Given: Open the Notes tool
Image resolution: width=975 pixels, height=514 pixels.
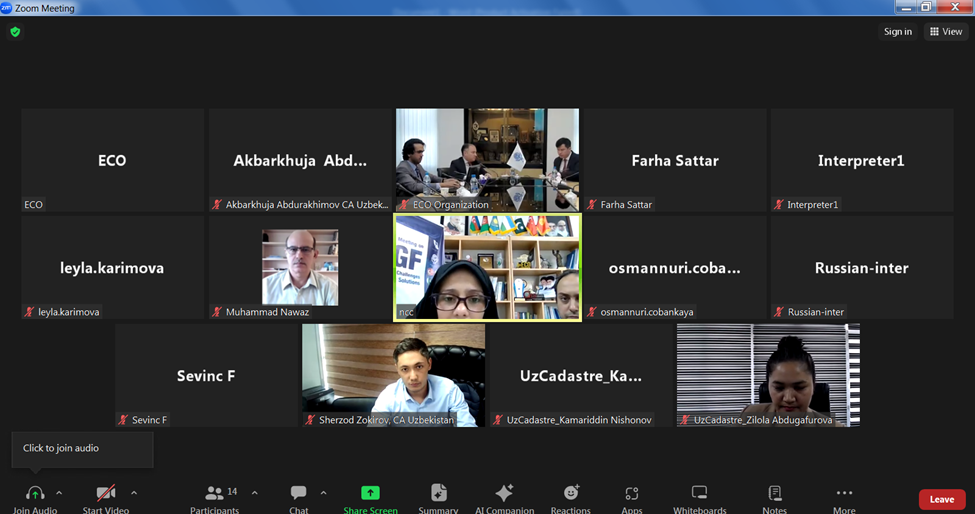Looking at the screenshot, I should [774, 493].
